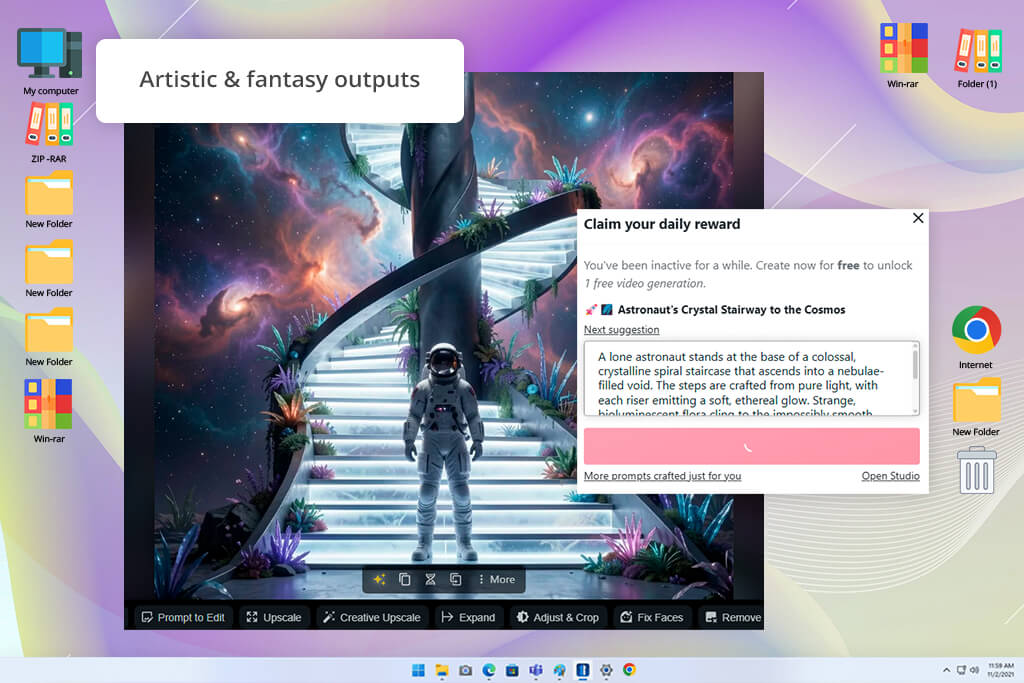Open Microsoft Teams in the taskbar
1024x683 pixels.
[x=536, y=670]
